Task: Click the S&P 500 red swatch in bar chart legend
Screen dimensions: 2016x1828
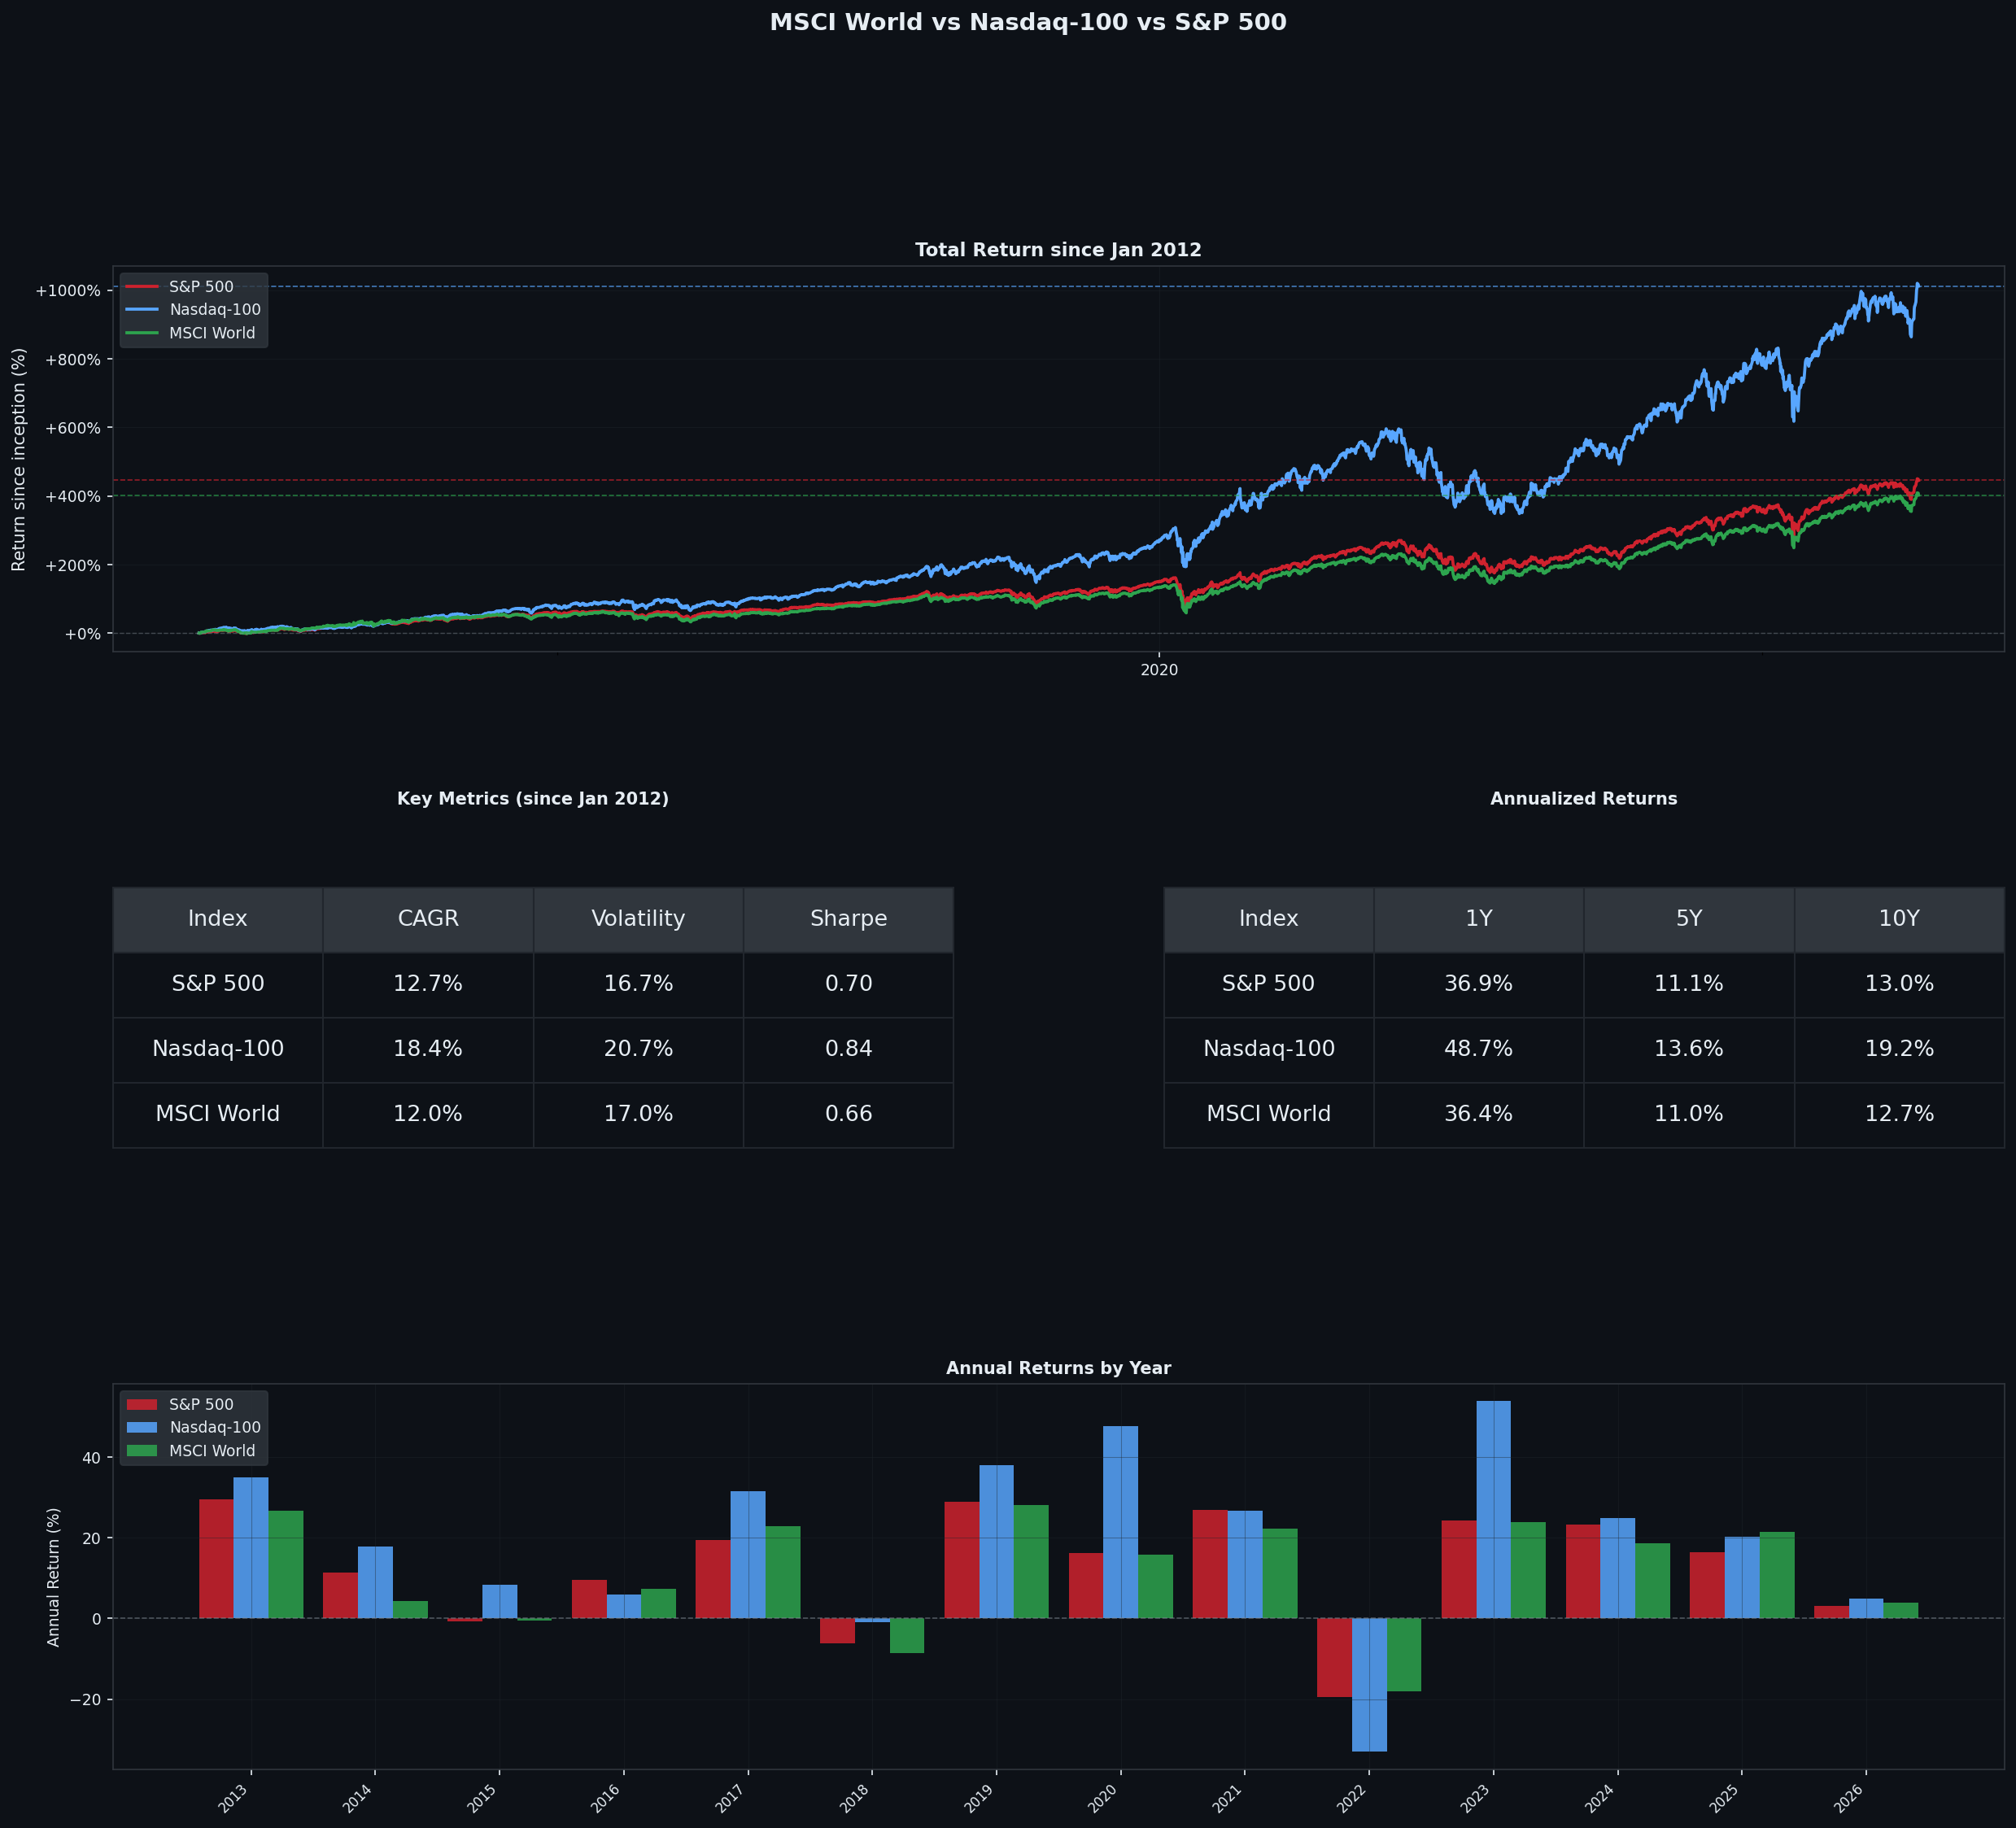Action: (142, 1405)
